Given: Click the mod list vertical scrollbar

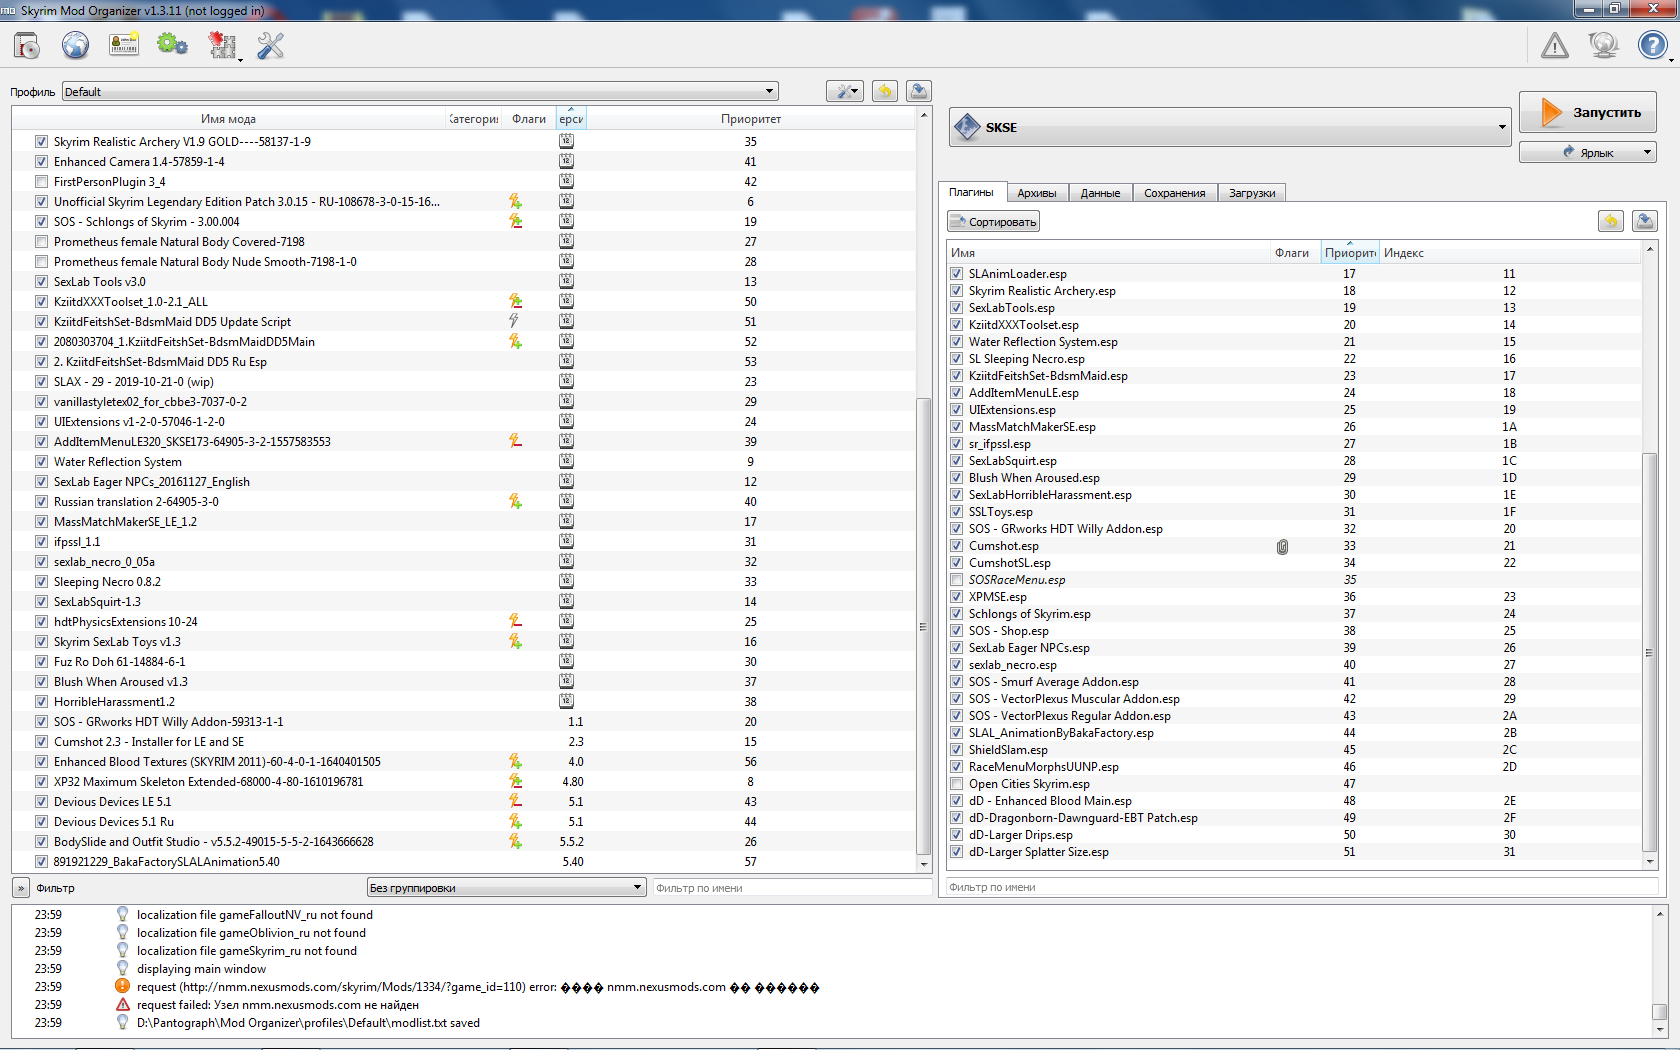Looking at the screenshot, I should 924,490.
